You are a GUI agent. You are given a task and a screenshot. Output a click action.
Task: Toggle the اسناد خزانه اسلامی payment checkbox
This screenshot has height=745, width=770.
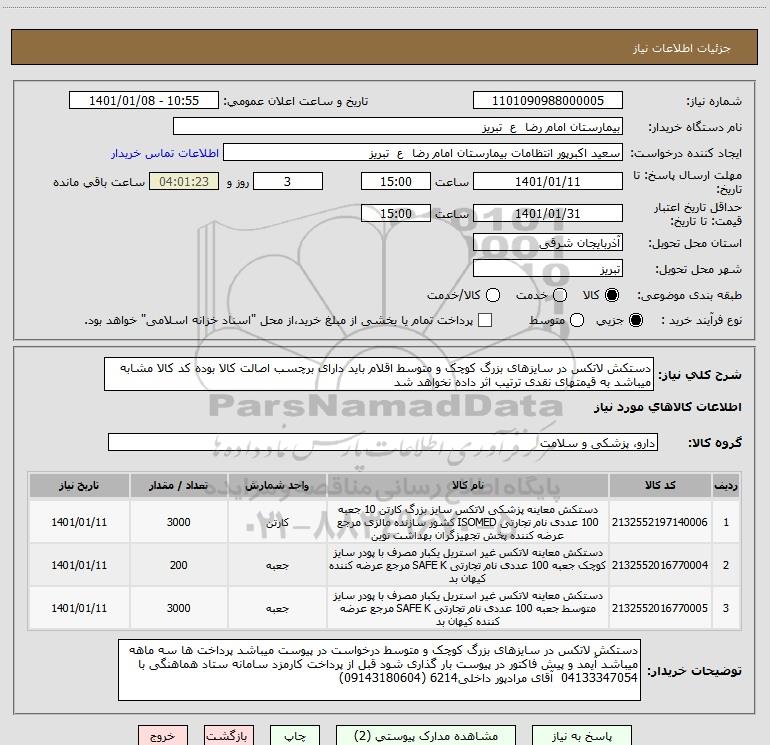485,320
